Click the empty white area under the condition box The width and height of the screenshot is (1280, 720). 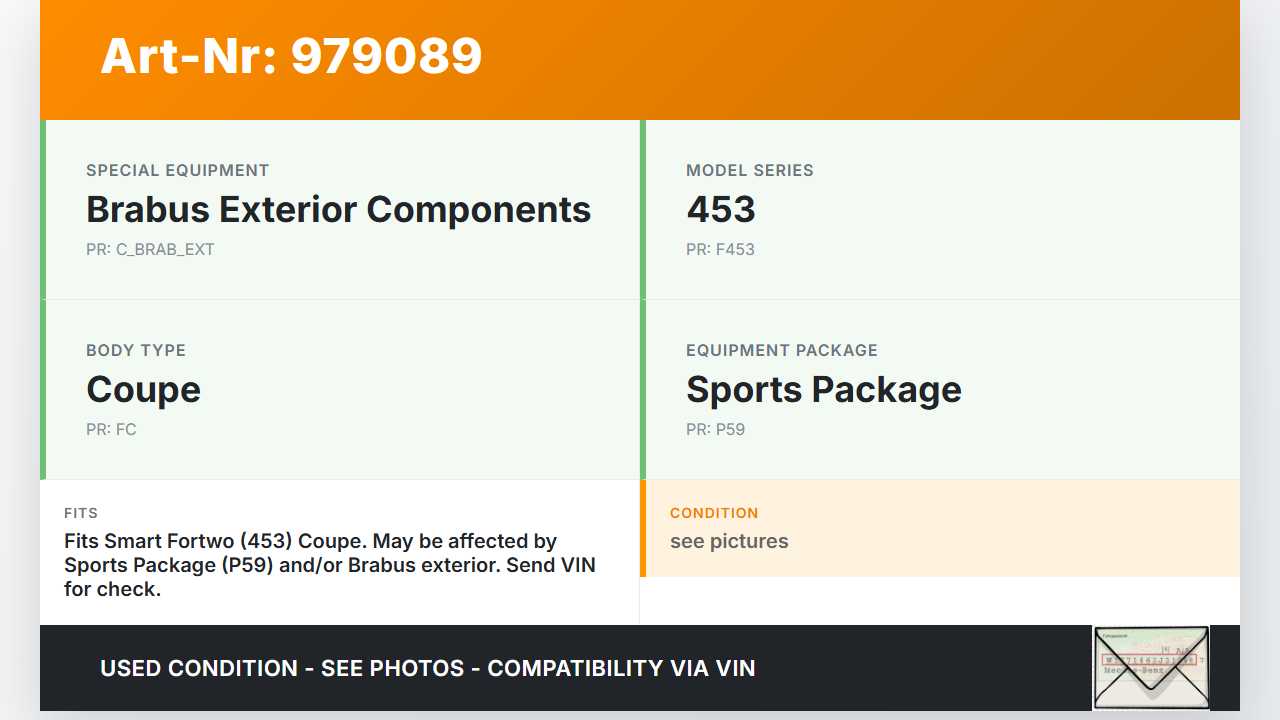tap(939, 600)
